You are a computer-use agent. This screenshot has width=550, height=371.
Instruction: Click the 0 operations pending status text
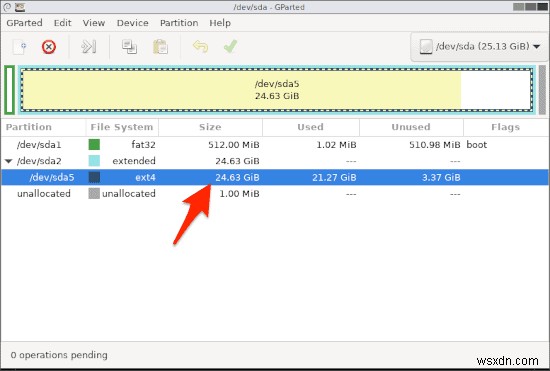pos(59,355)
